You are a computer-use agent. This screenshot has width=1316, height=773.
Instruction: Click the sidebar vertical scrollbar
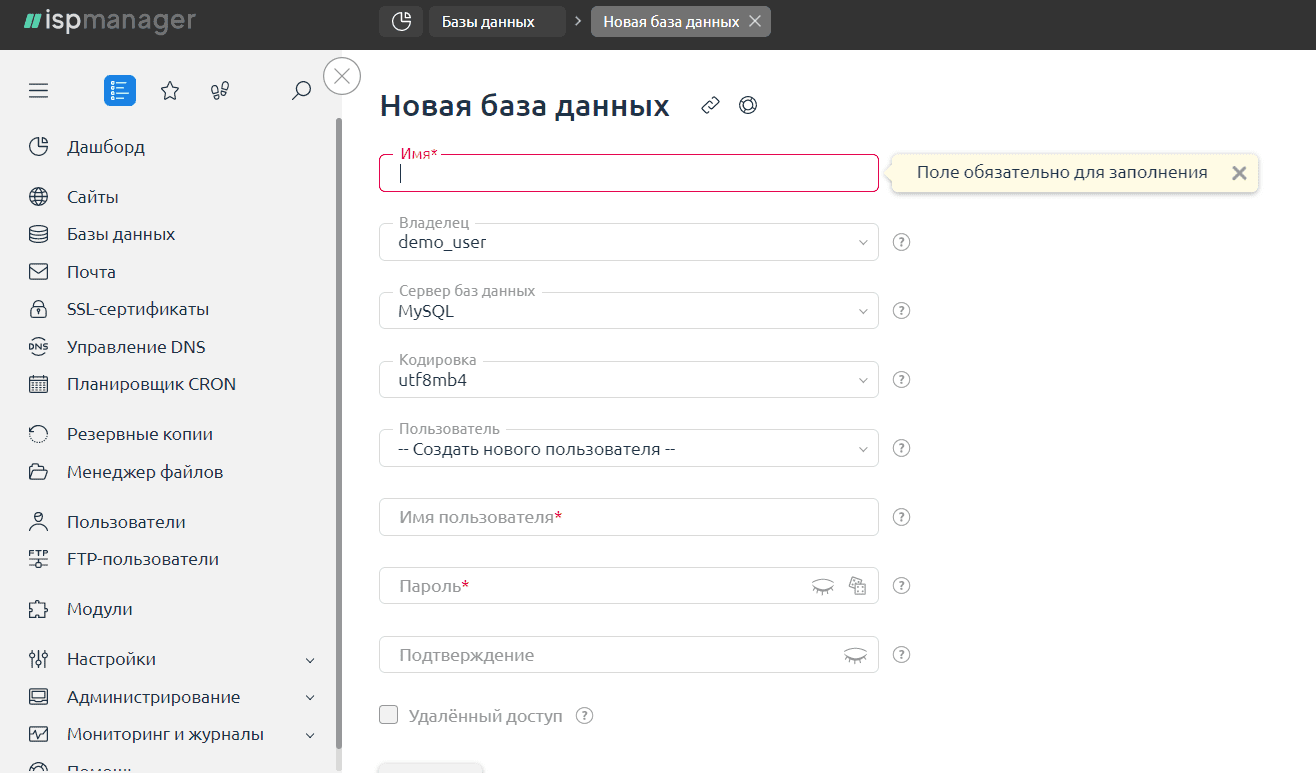(338, 433)
